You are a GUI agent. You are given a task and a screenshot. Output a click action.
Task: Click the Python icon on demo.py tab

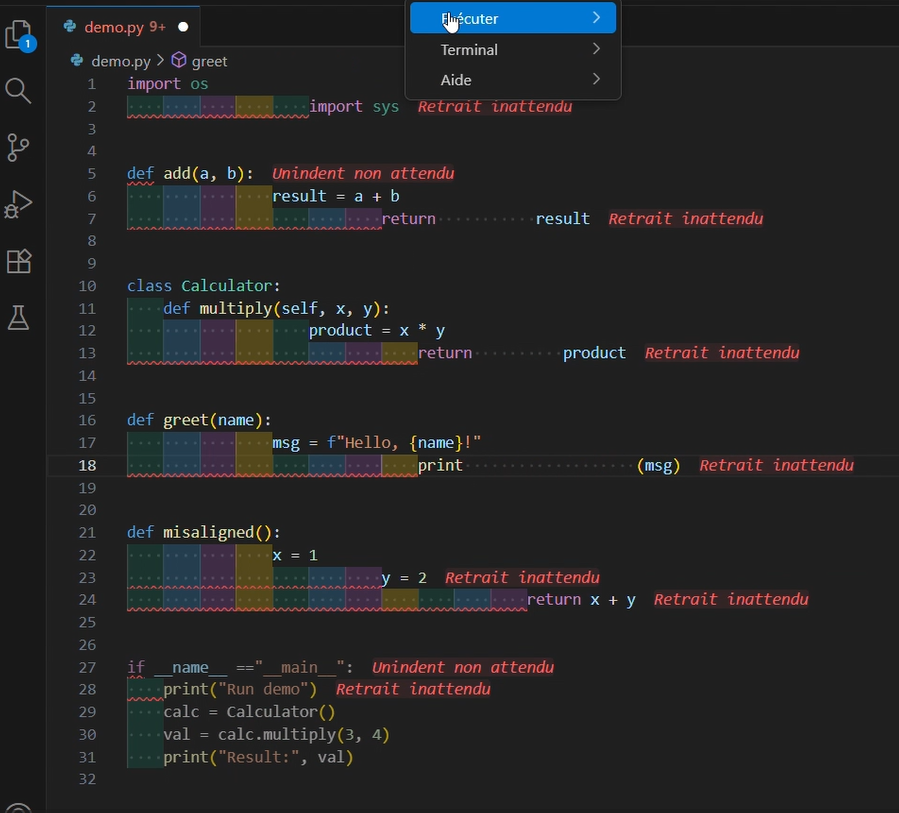coord(69,27)
